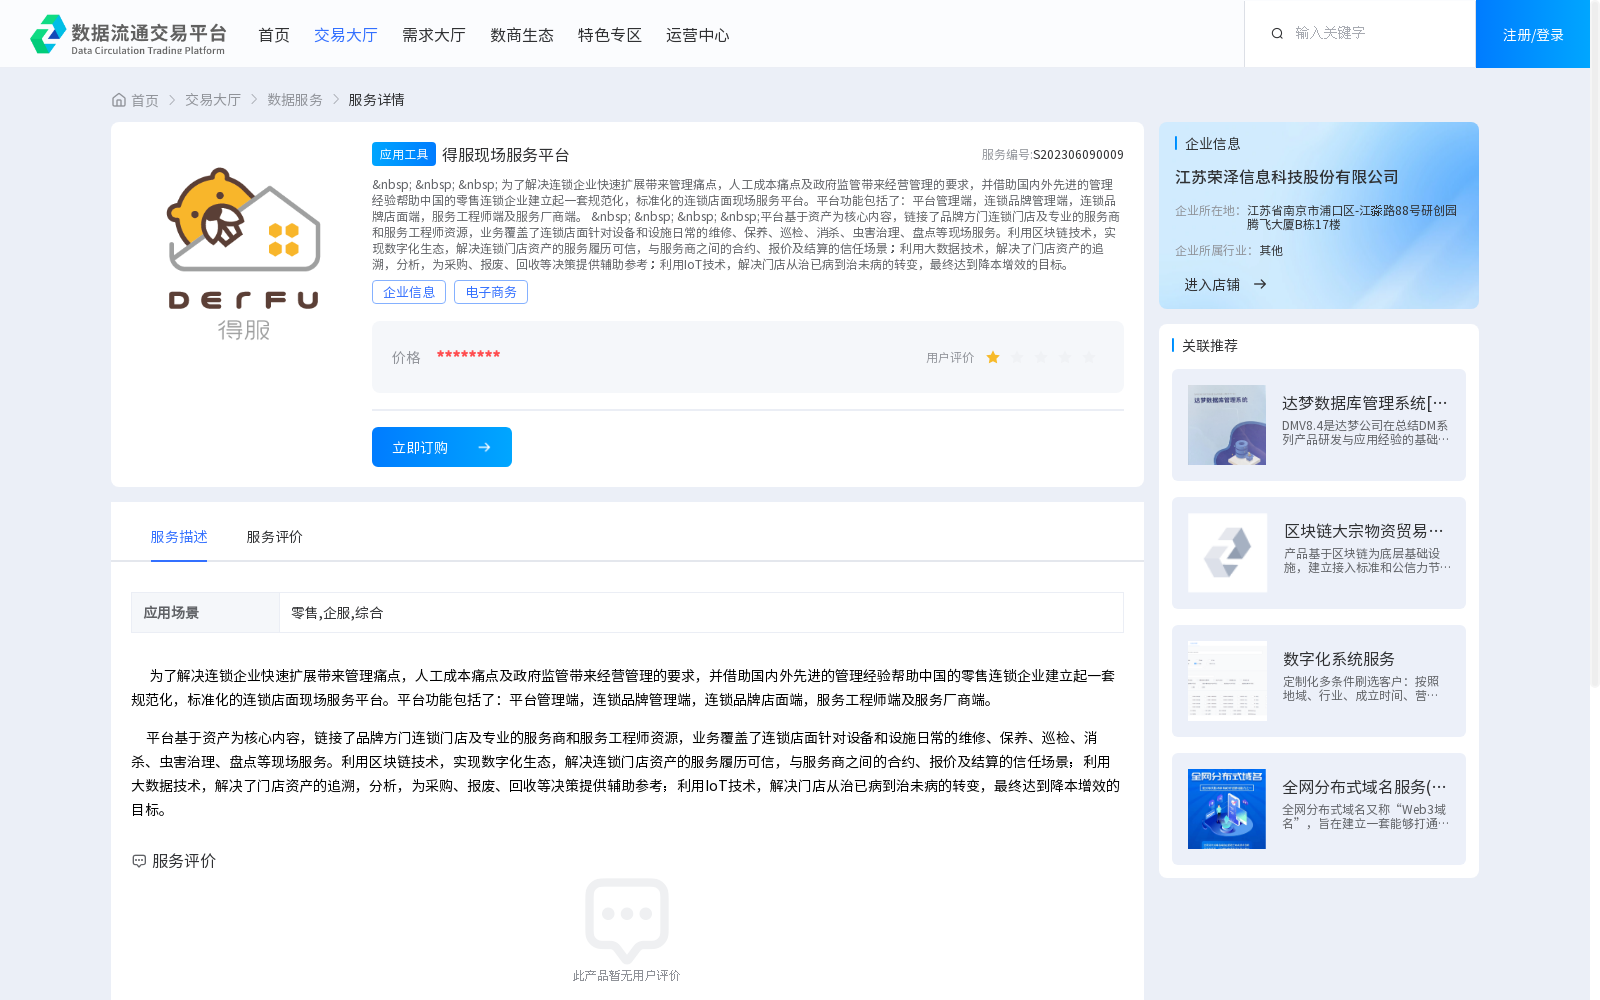The image size is (1600, 1000).
Task: Click the empty reviews chat bubble icon
Action: pos(627,919)
